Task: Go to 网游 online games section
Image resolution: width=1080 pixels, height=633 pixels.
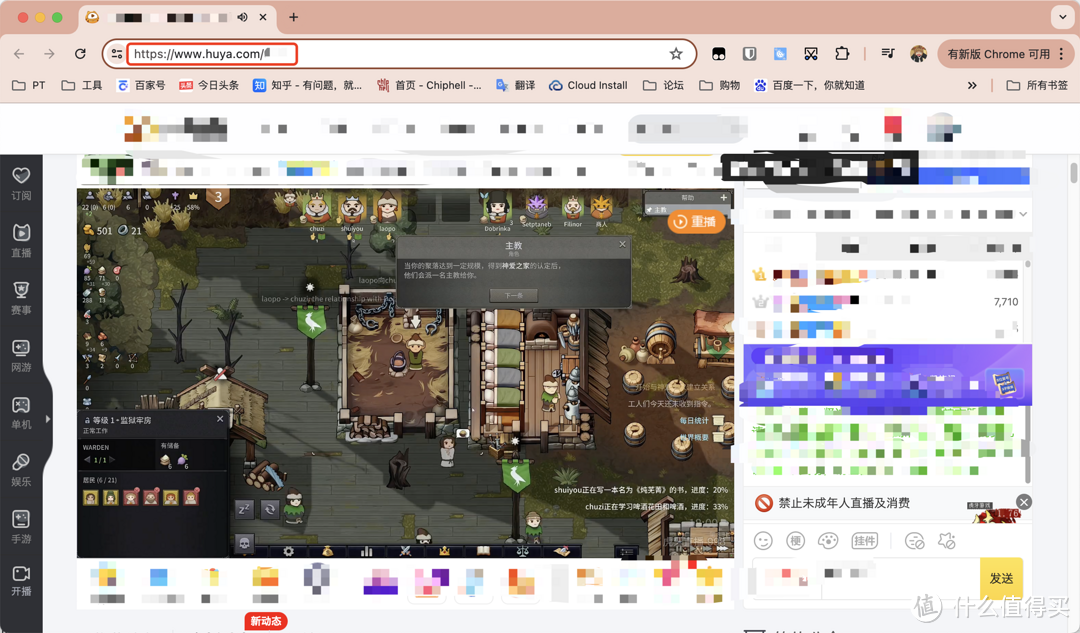Action: 21,354
